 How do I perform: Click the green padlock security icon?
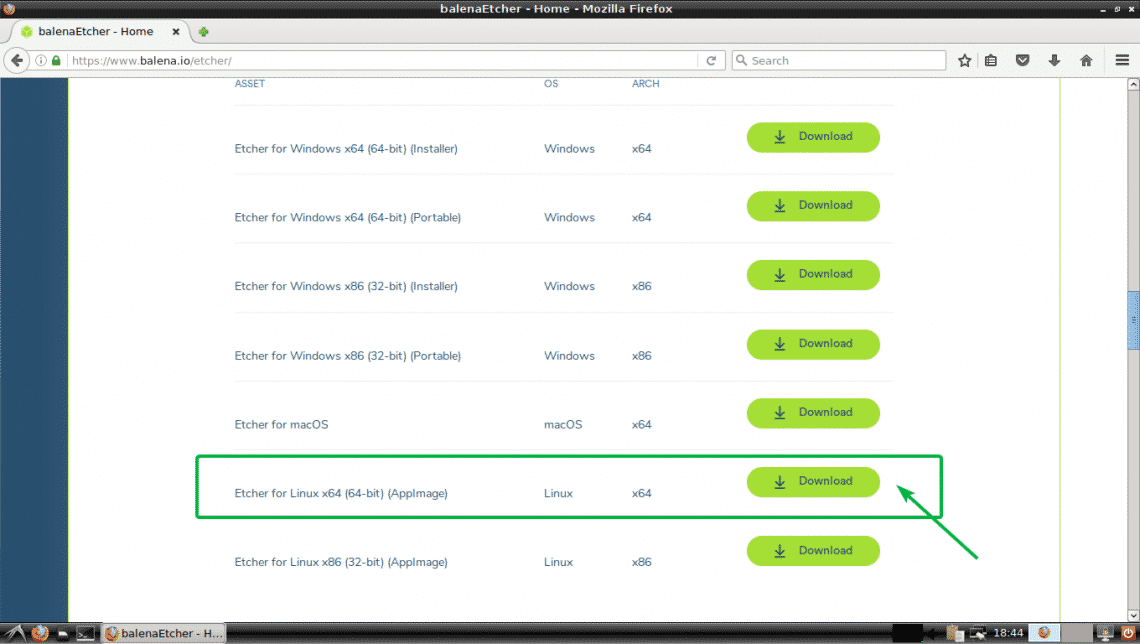56,60
